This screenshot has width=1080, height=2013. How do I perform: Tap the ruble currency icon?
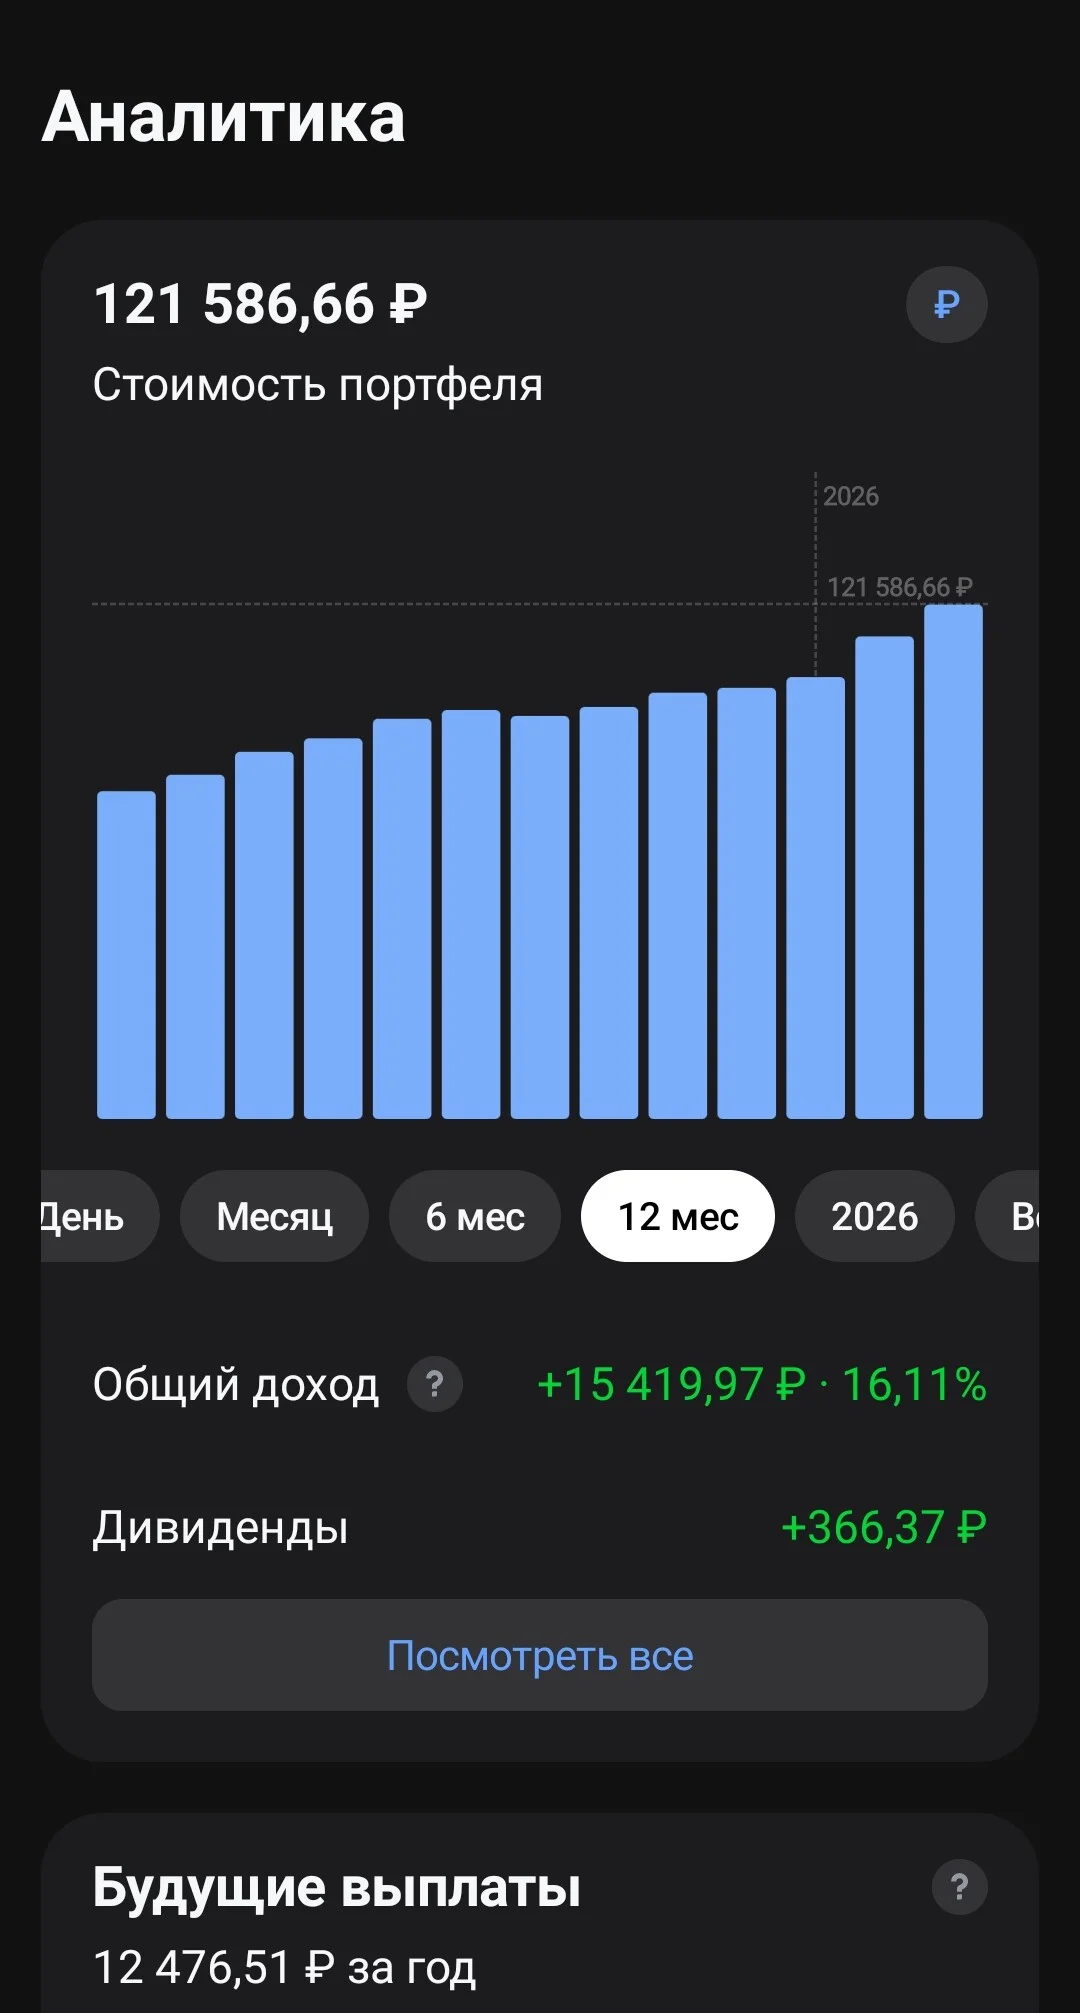coord(946,304)
